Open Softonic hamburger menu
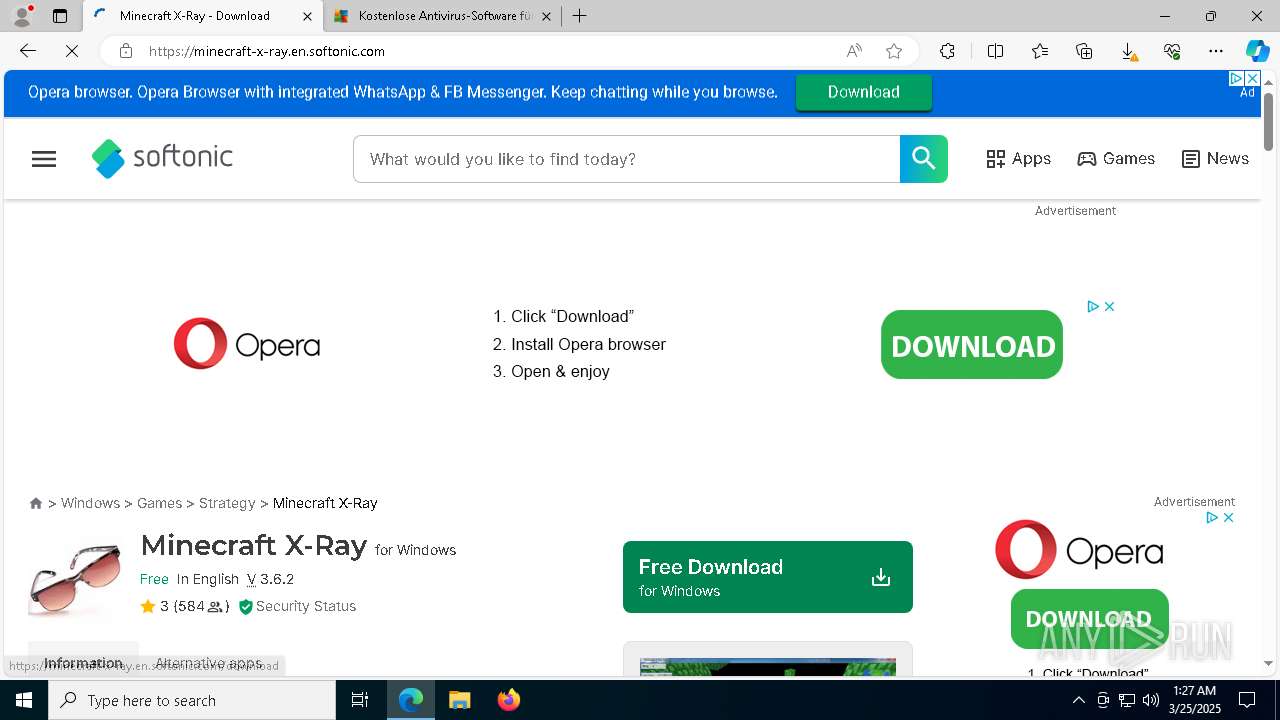This screenshot has width=1280, height=720. (x=44, y=159)
